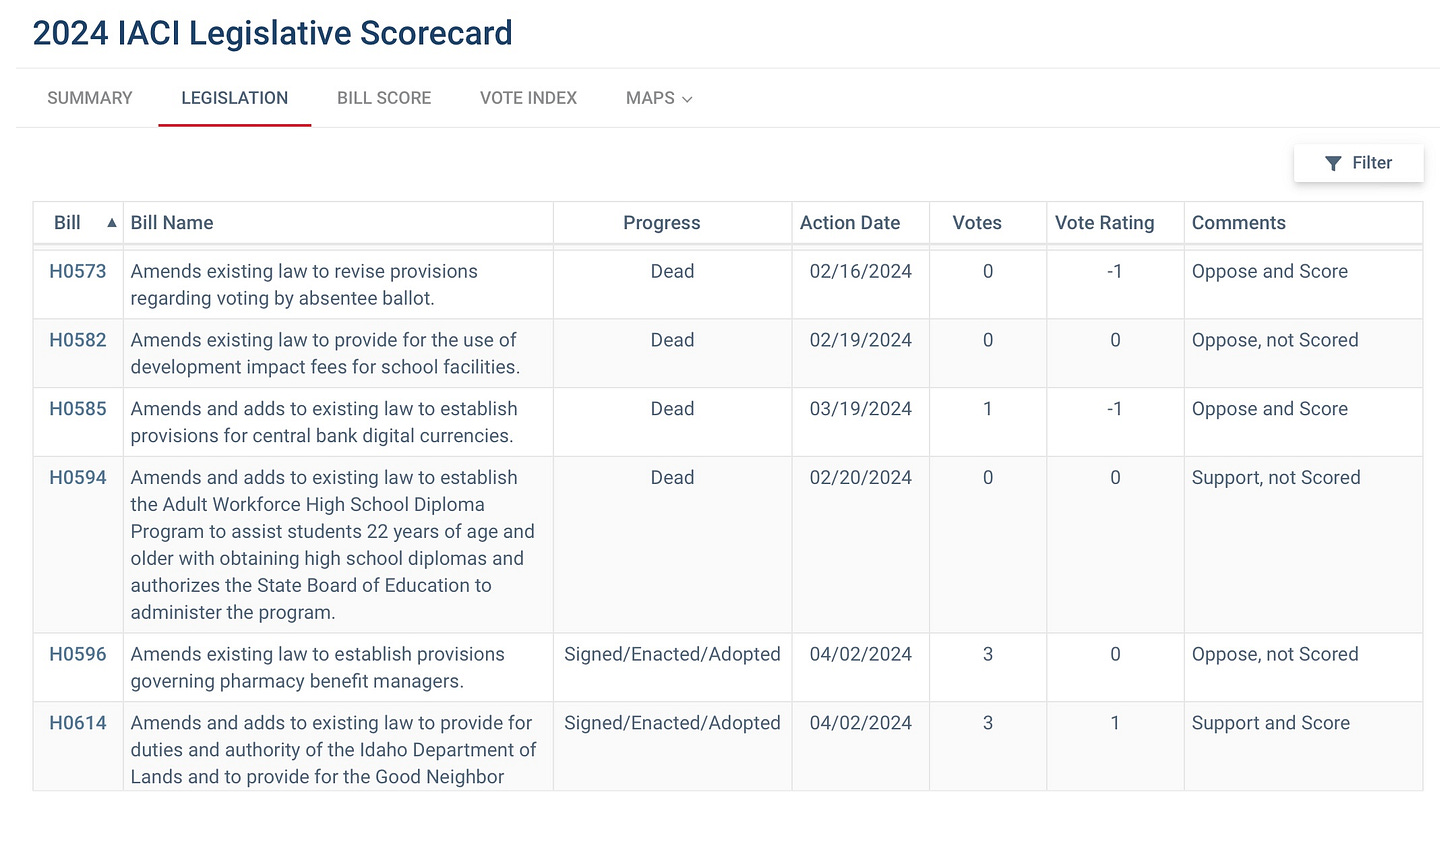Select the Idaho Department of Lands bill name
1456x846 pixels.
point(333,750)
